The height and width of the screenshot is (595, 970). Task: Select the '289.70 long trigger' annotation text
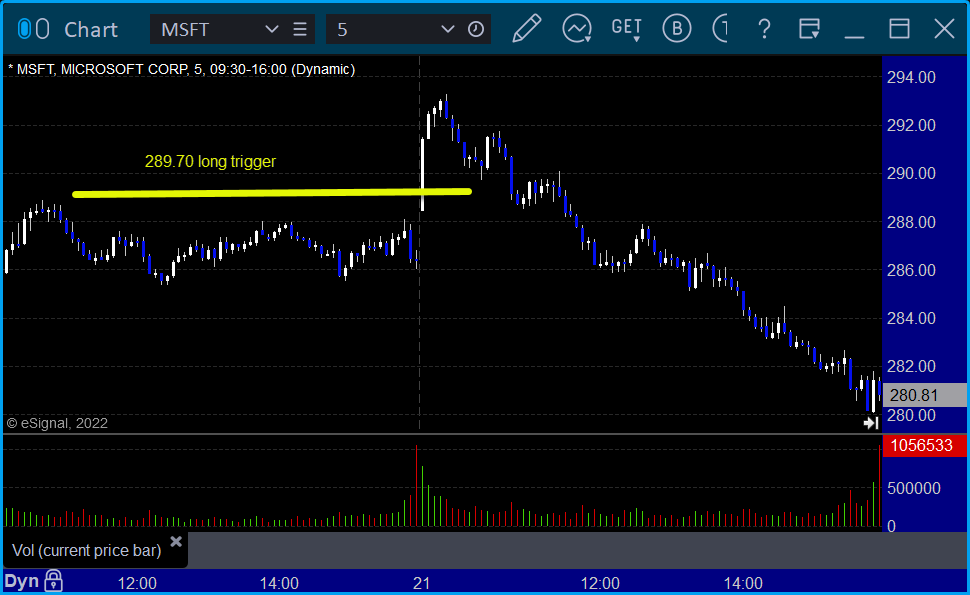(x=210, y=161)
